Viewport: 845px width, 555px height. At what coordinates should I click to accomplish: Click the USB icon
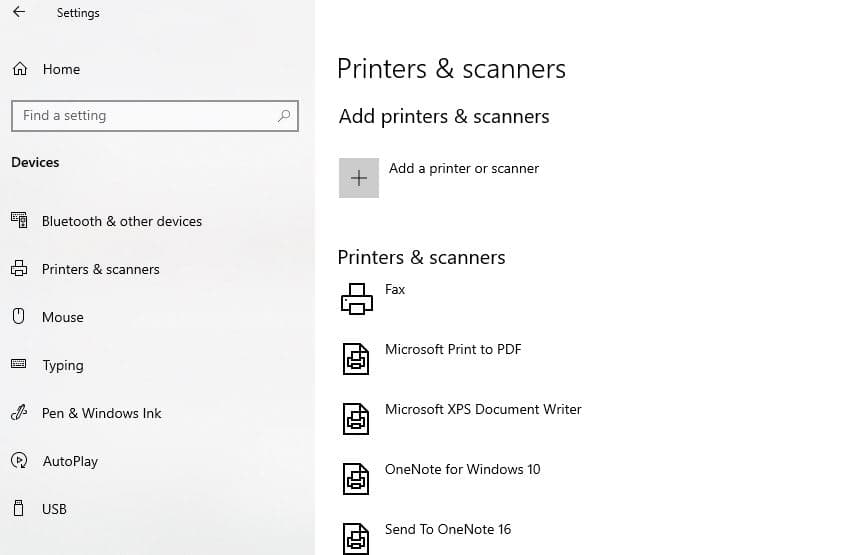[18, 508]
